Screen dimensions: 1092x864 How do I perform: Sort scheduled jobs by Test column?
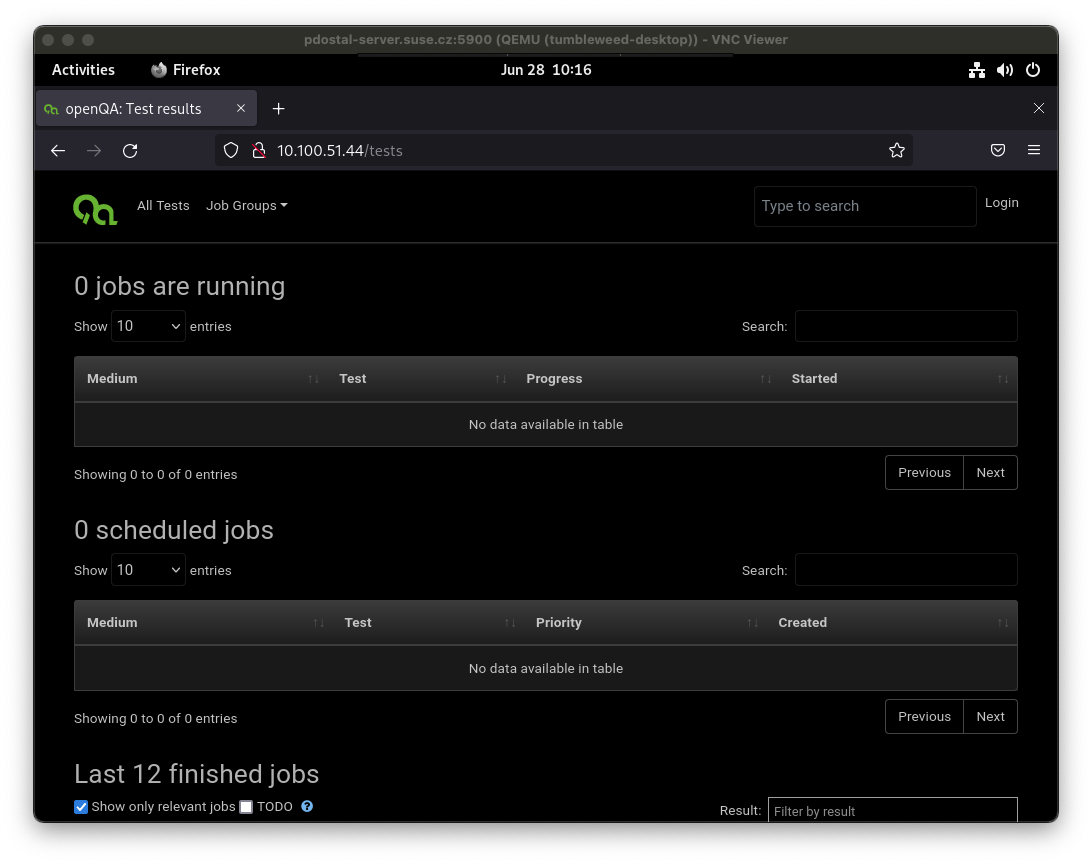coord(428,622)
